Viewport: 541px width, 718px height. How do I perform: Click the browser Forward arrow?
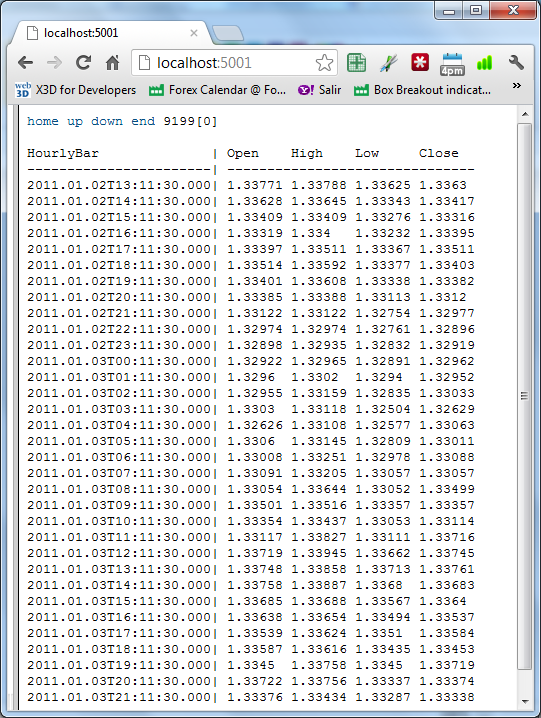[x=55, y=63]
